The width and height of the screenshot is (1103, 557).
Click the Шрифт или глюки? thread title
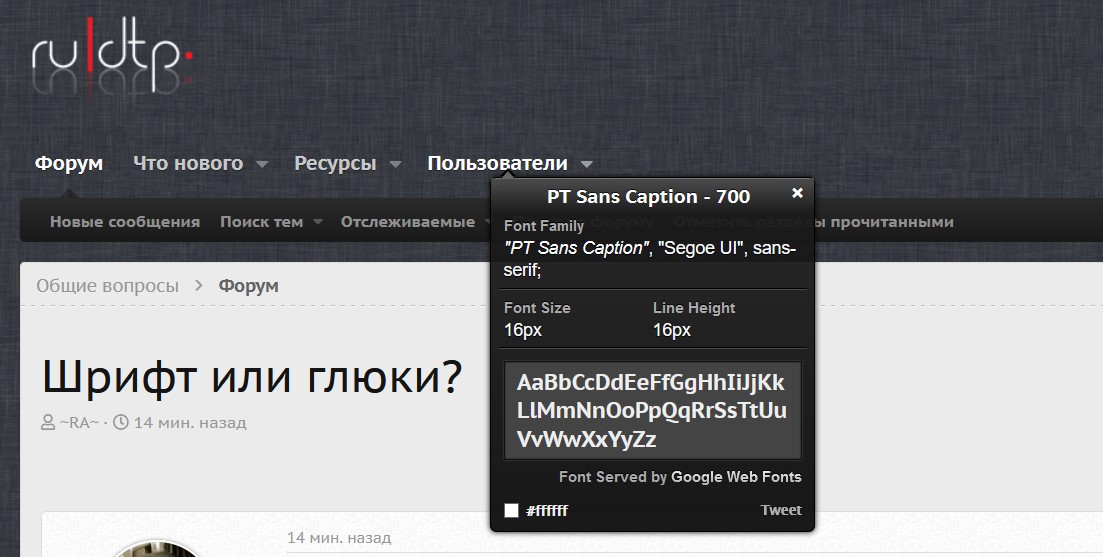coord(252,377)
